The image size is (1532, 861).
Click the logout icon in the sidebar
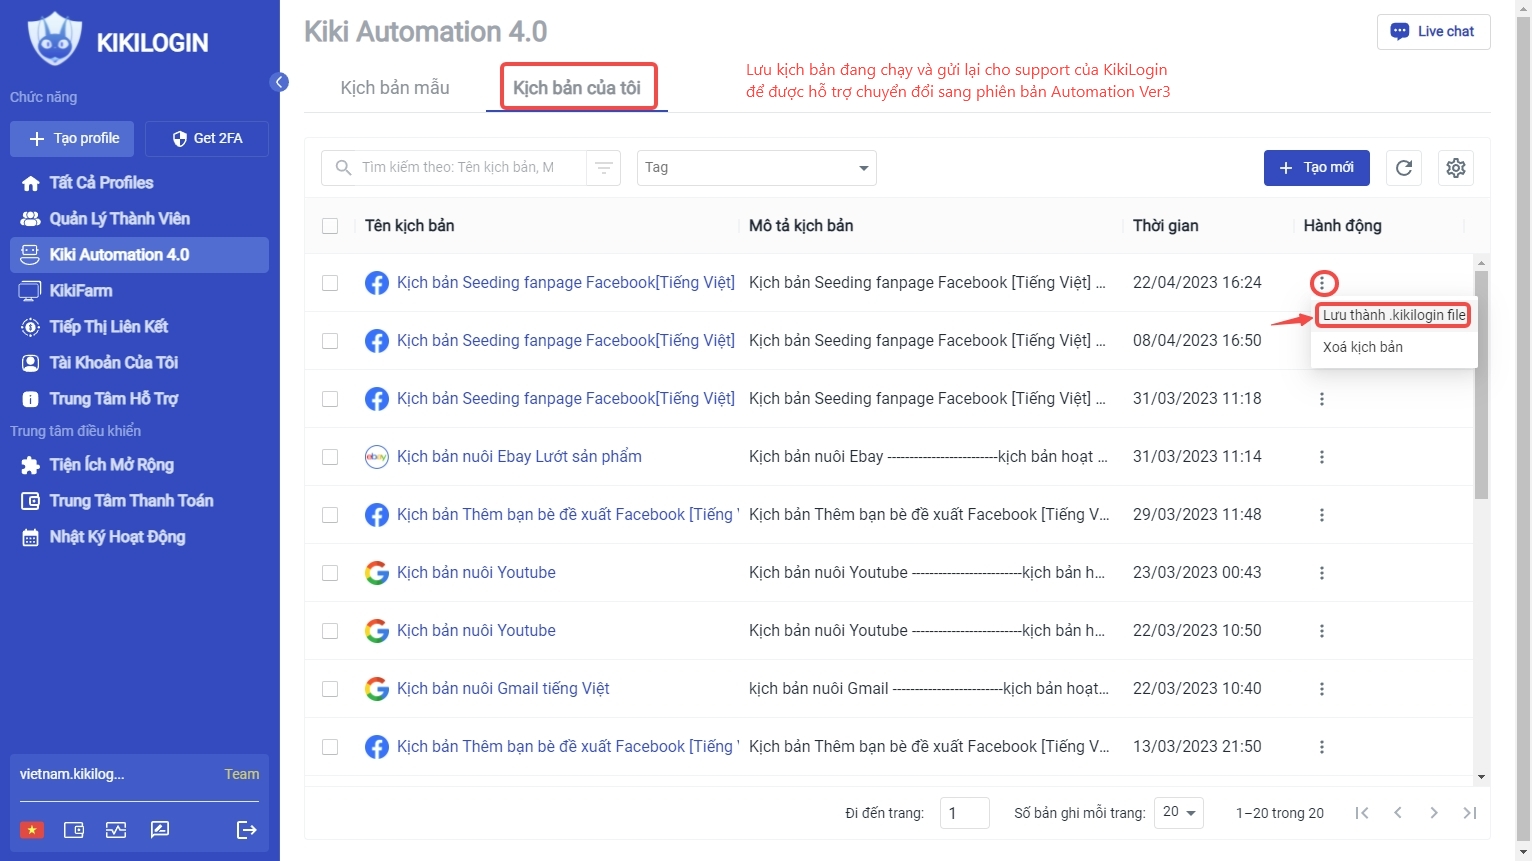246,830
